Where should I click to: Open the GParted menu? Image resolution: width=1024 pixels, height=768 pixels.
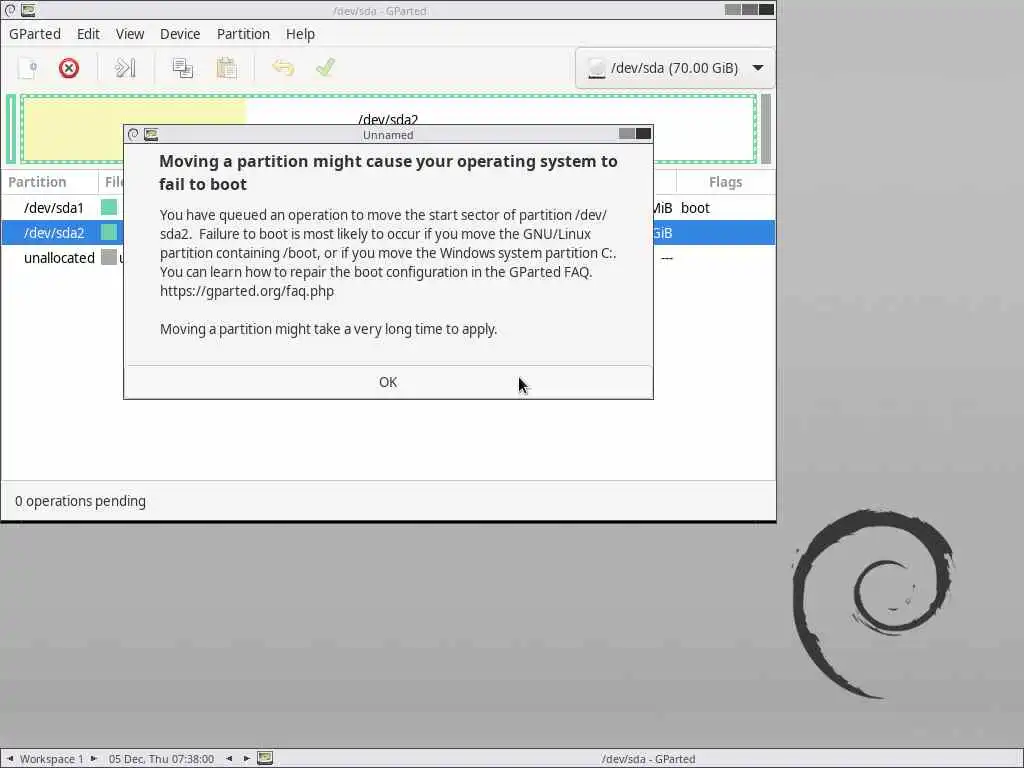35,34
